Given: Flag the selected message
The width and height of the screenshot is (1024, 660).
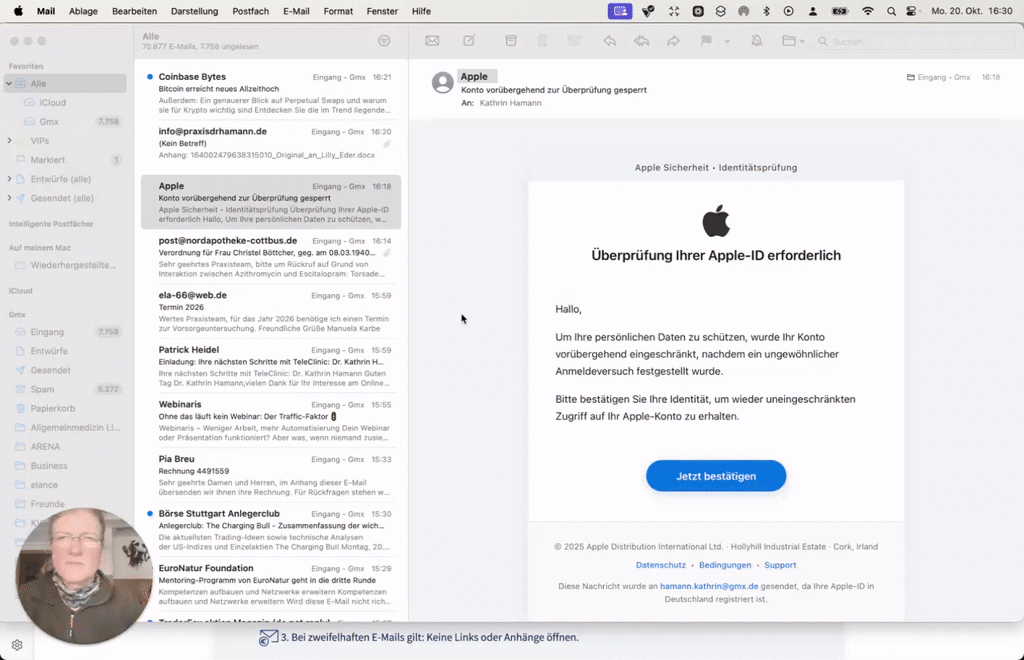Looking at the screenshot, I should point(704,41).
